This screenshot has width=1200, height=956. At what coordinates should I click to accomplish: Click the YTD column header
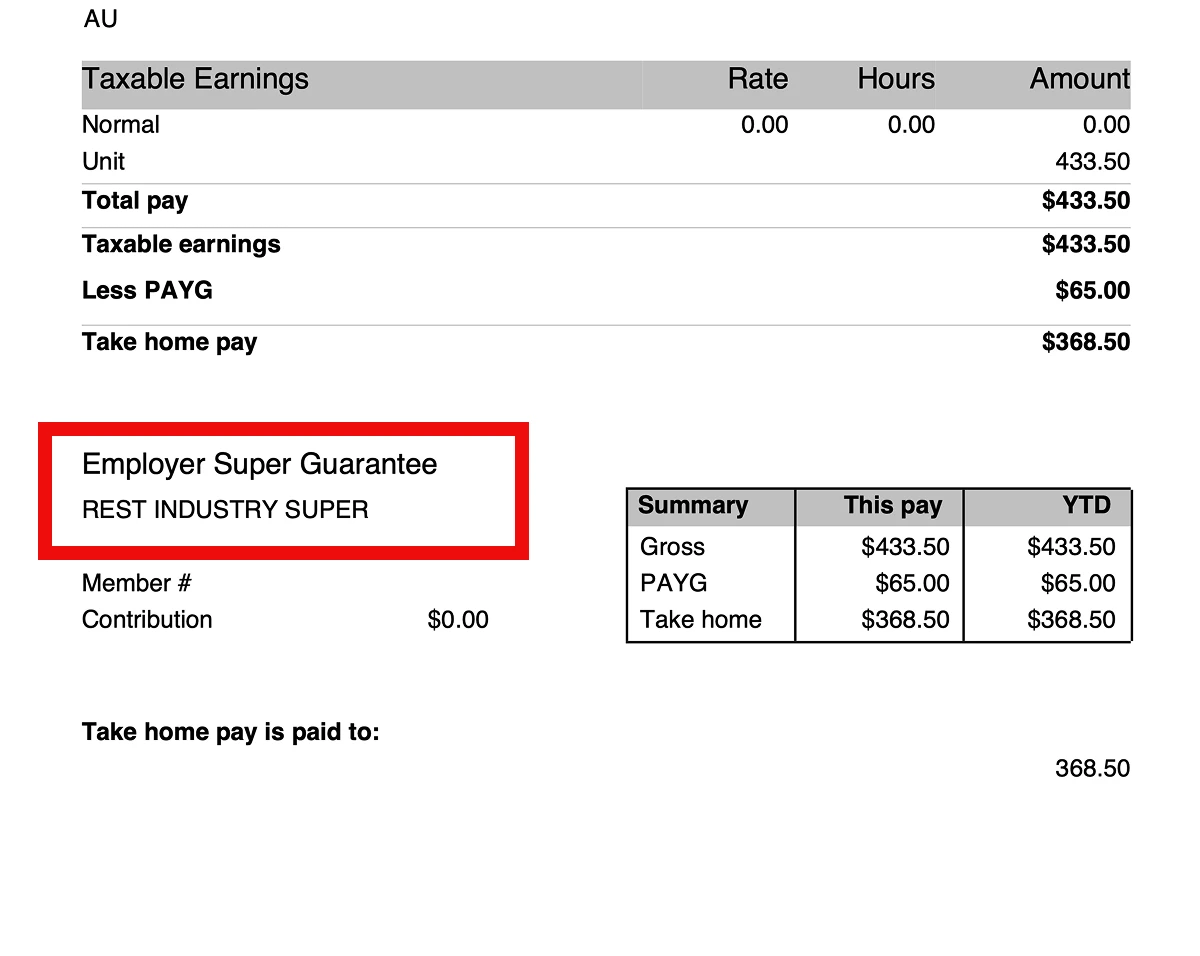(x=1086, y=506)
